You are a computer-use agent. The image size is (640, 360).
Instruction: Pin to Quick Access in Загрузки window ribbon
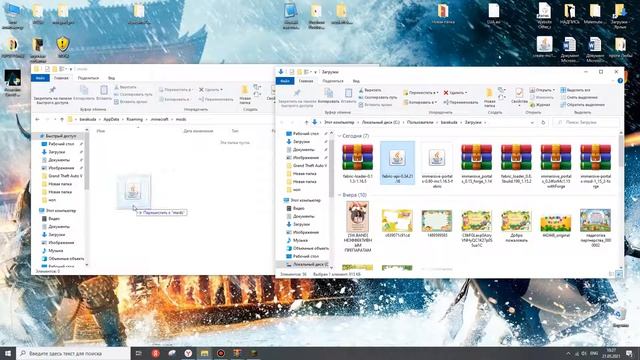(x=297, y=97)
